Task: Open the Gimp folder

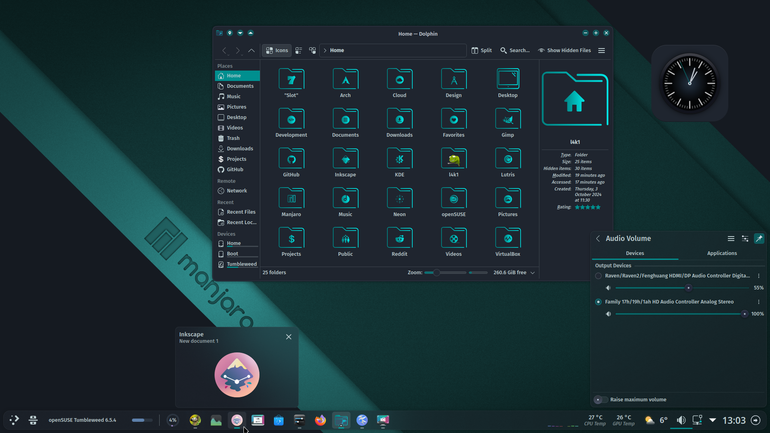Action: [x=507, y=122]
